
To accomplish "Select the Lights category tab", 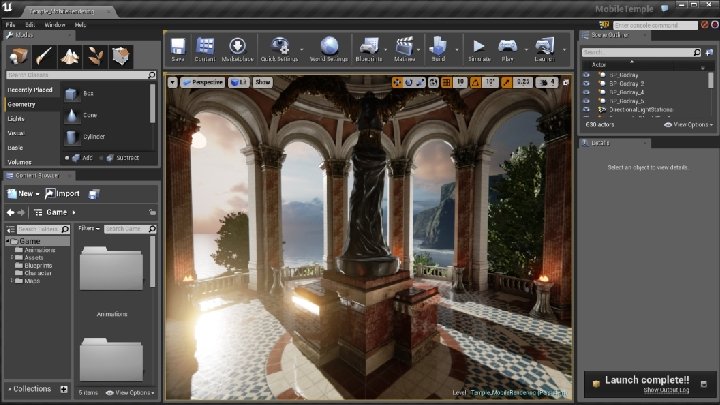I will [16, 118].
